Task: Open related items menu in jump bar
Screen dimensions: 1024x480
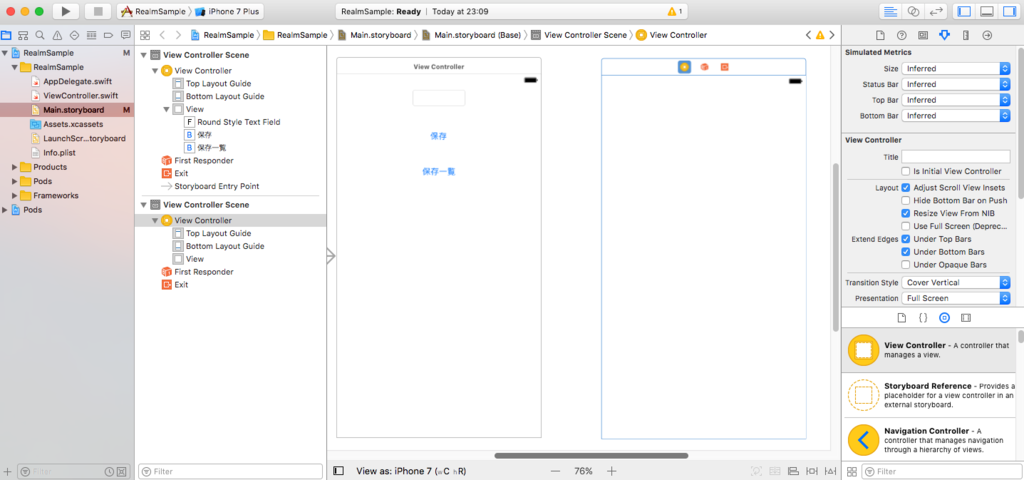Action: [145, 35]
